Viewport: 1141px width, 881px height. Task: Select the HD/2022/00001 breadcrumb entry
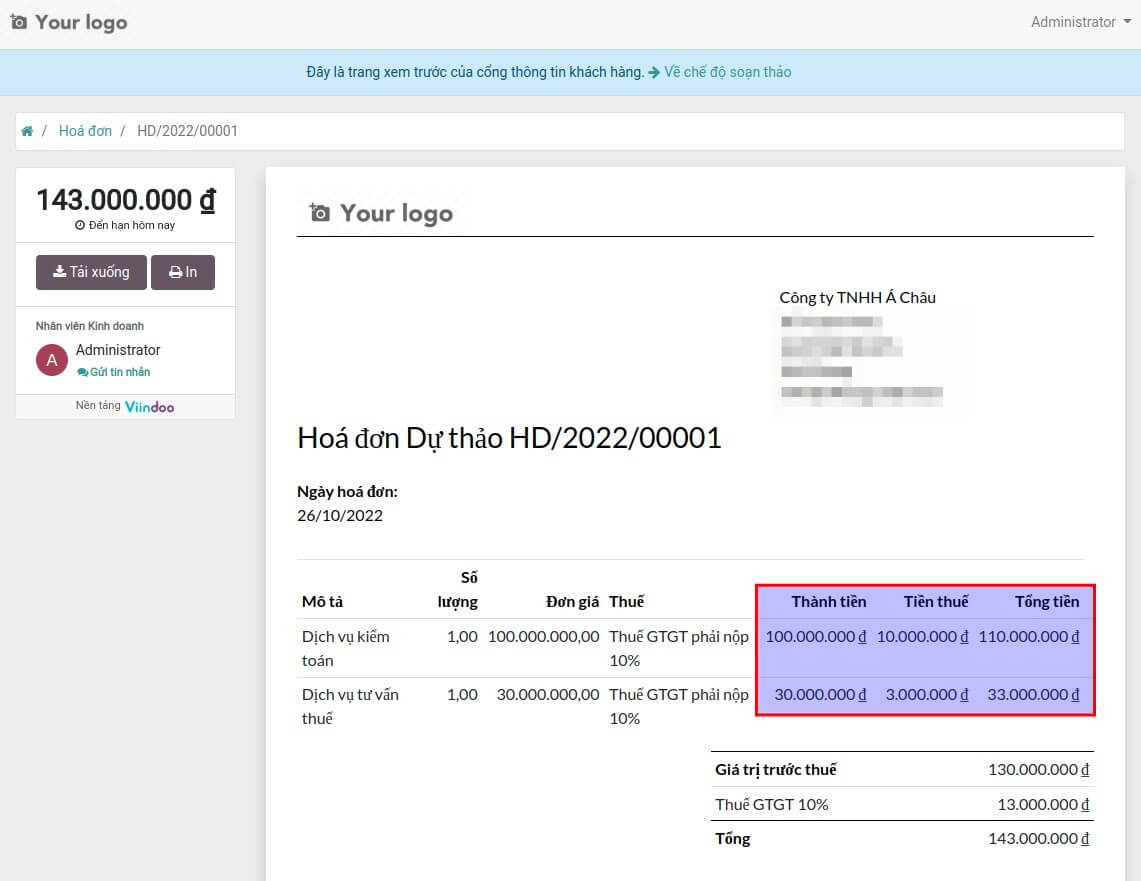tap(187, 130)
